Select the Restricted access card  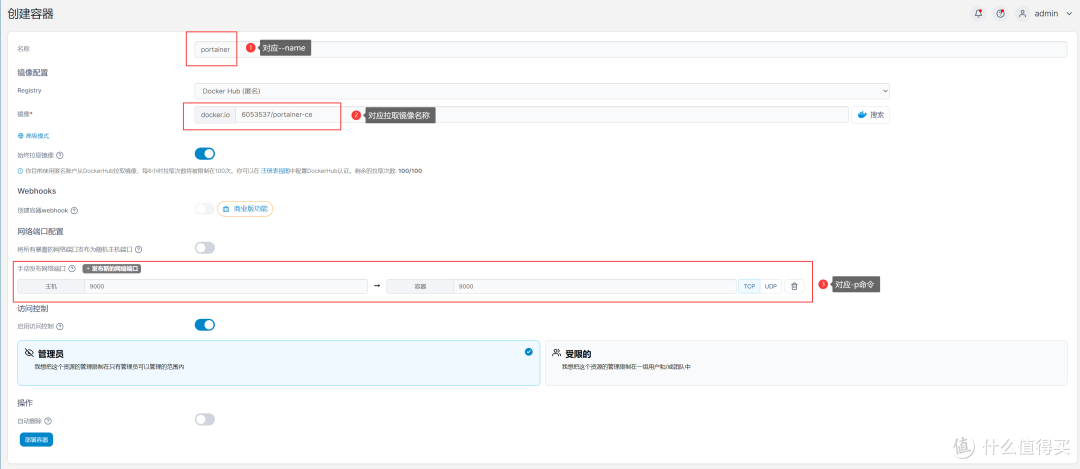(807, 363)
